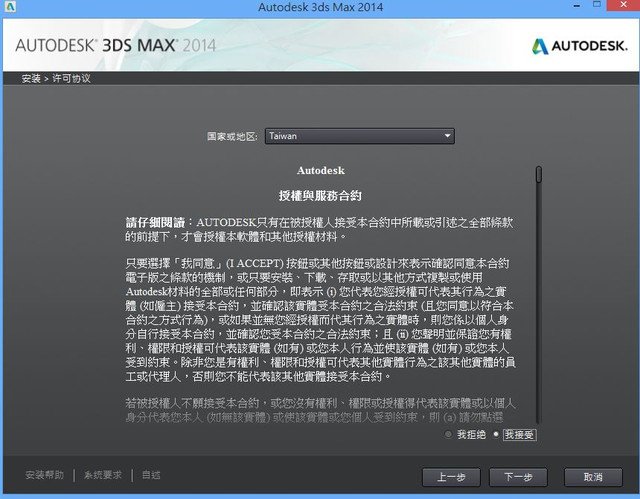The width and height of the screenshot is (640, 499).
Task: Click the Autodesk heading in the agreement
Action: coord(321,171)
